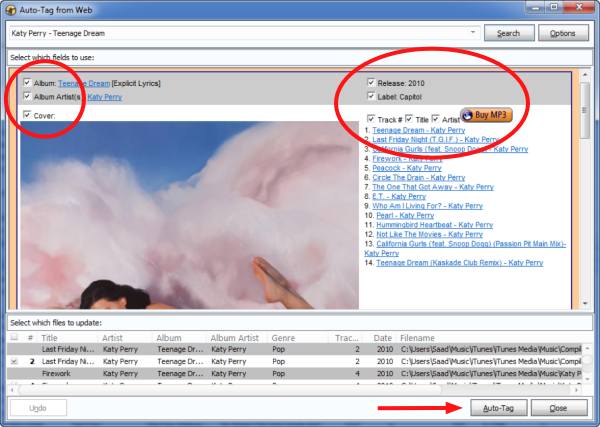This screenshot has width=600, height=427.
Task: Open E.T. - Katy Perry link
Action: click(399, 197)
